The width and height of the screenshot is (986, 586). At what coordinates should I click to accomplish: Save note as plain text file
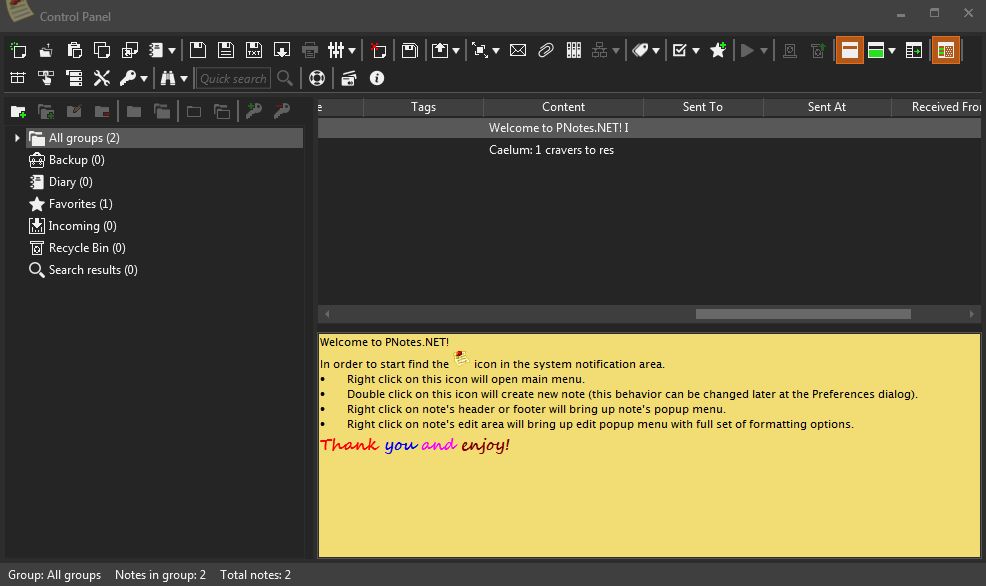(x=253, y=50)
